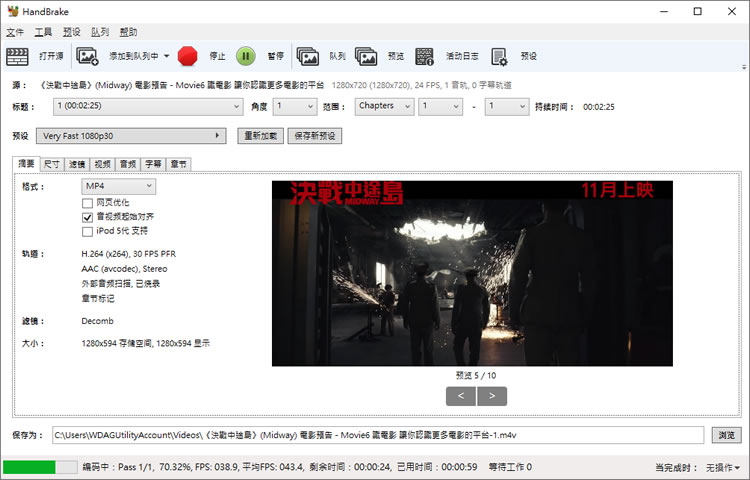Open the MP4 format dropdown
The image size is (750, 480).
pos(119,186)
